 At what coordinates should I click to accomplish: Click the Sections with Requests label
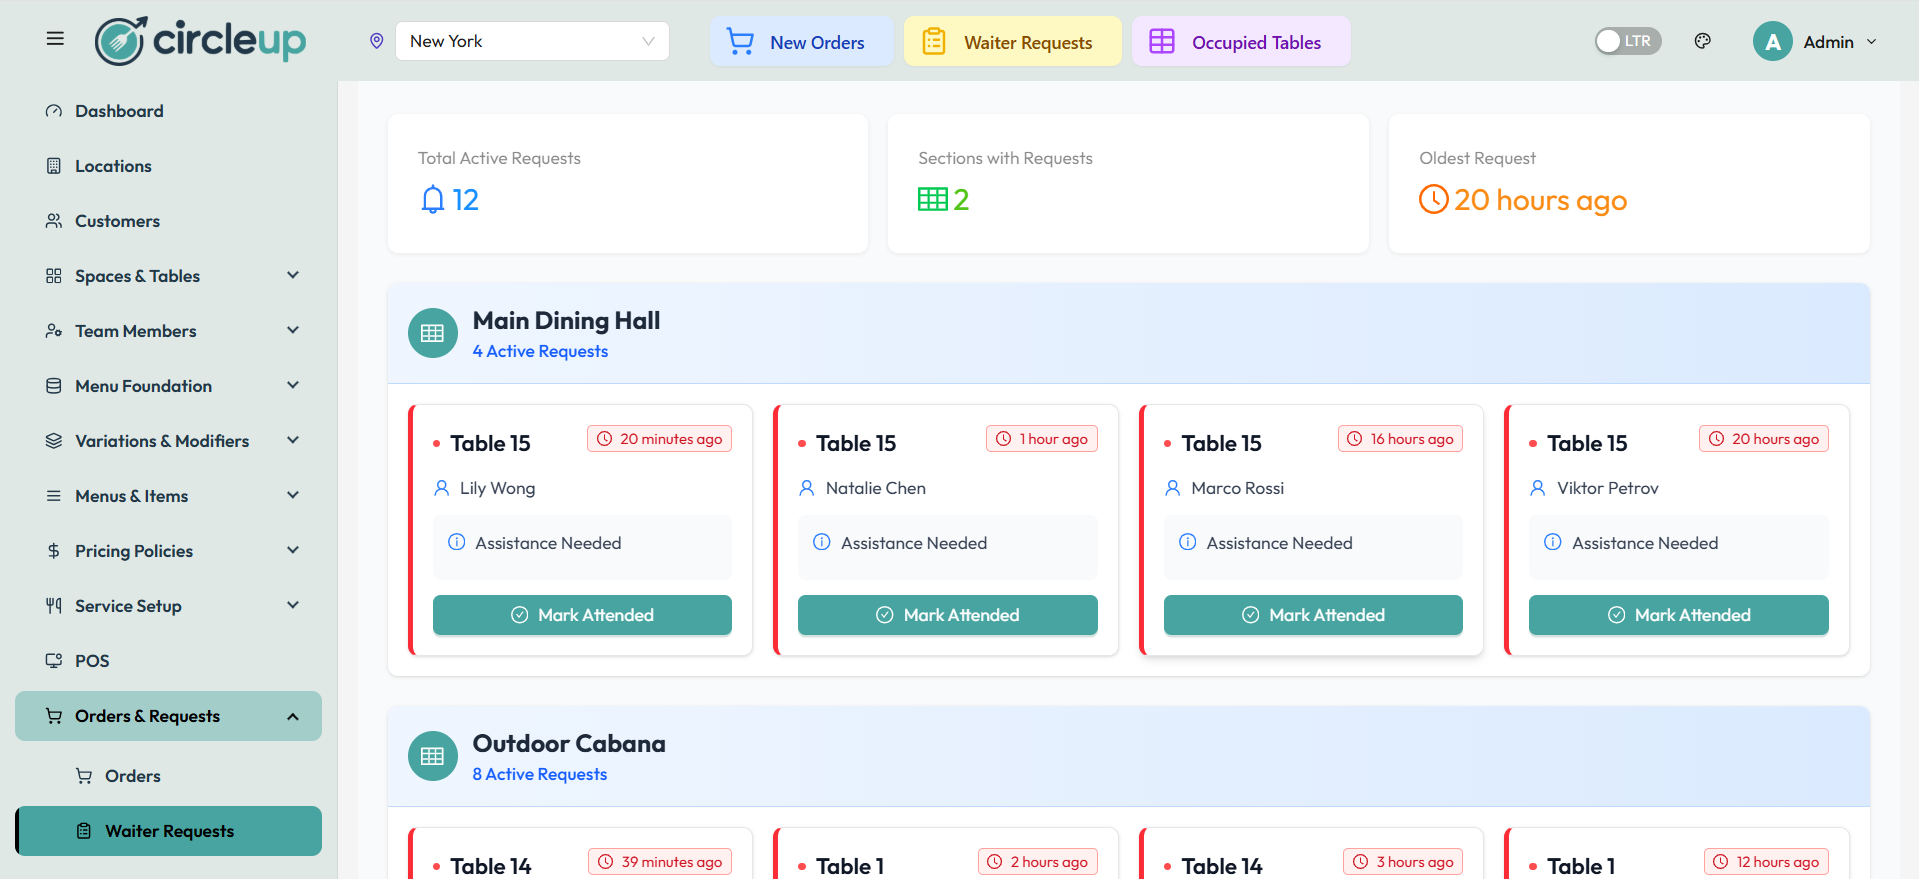1005,158
